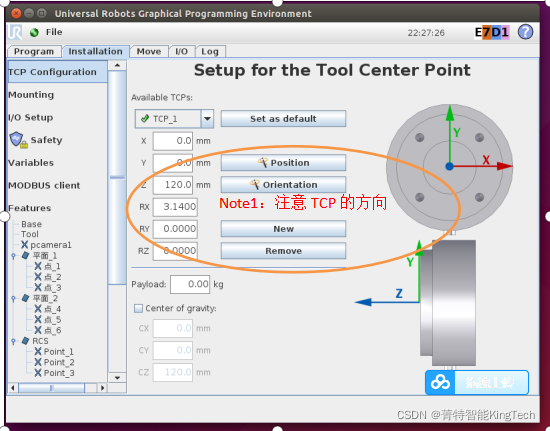Switch to the Installation tab
The height and width of the screenshot is (431, 550).
click(95, 52)
